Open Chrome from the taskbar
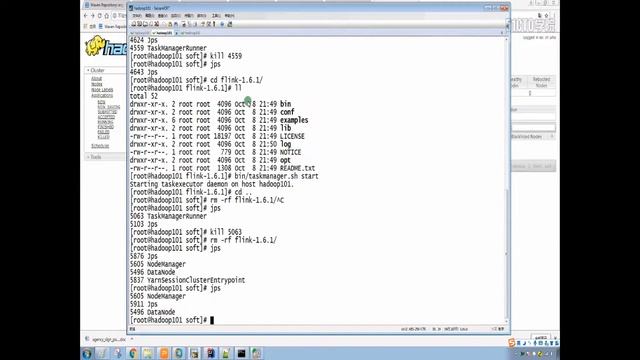Screen dimensions: 640x360 pos(133,353)
